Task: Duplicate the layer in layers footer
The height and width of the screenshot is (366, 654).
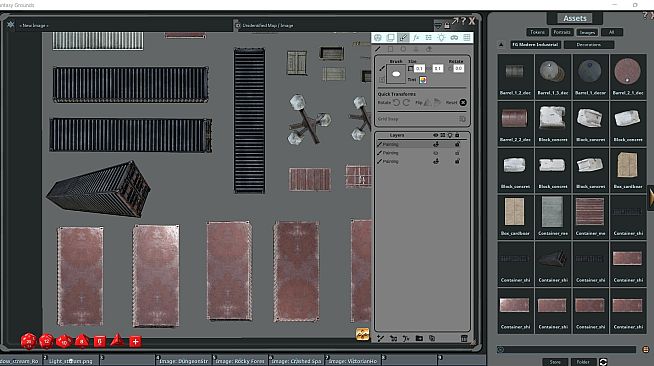Action: (432, 338)
